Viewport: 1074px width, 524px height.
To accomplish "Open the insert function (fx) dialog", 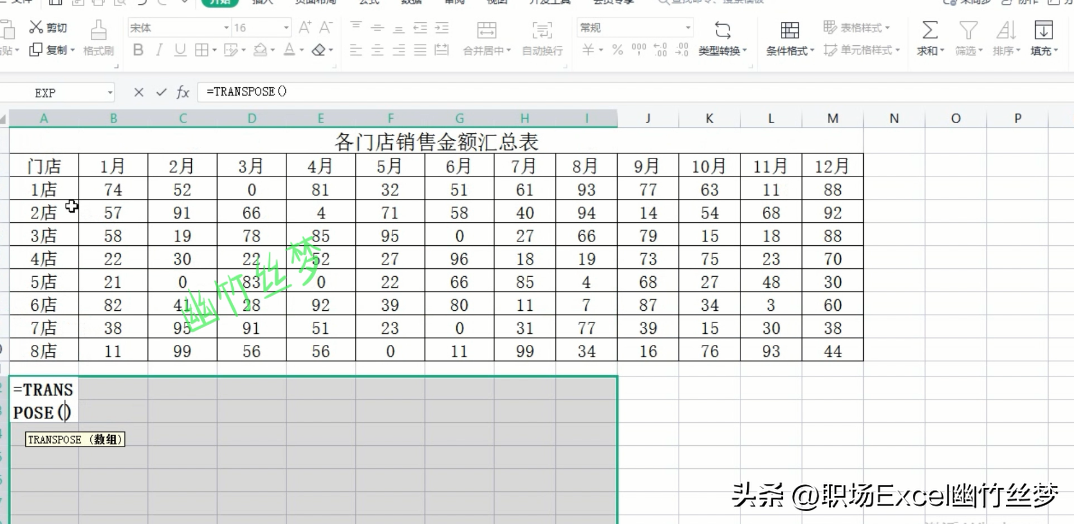I will [183, 92].
